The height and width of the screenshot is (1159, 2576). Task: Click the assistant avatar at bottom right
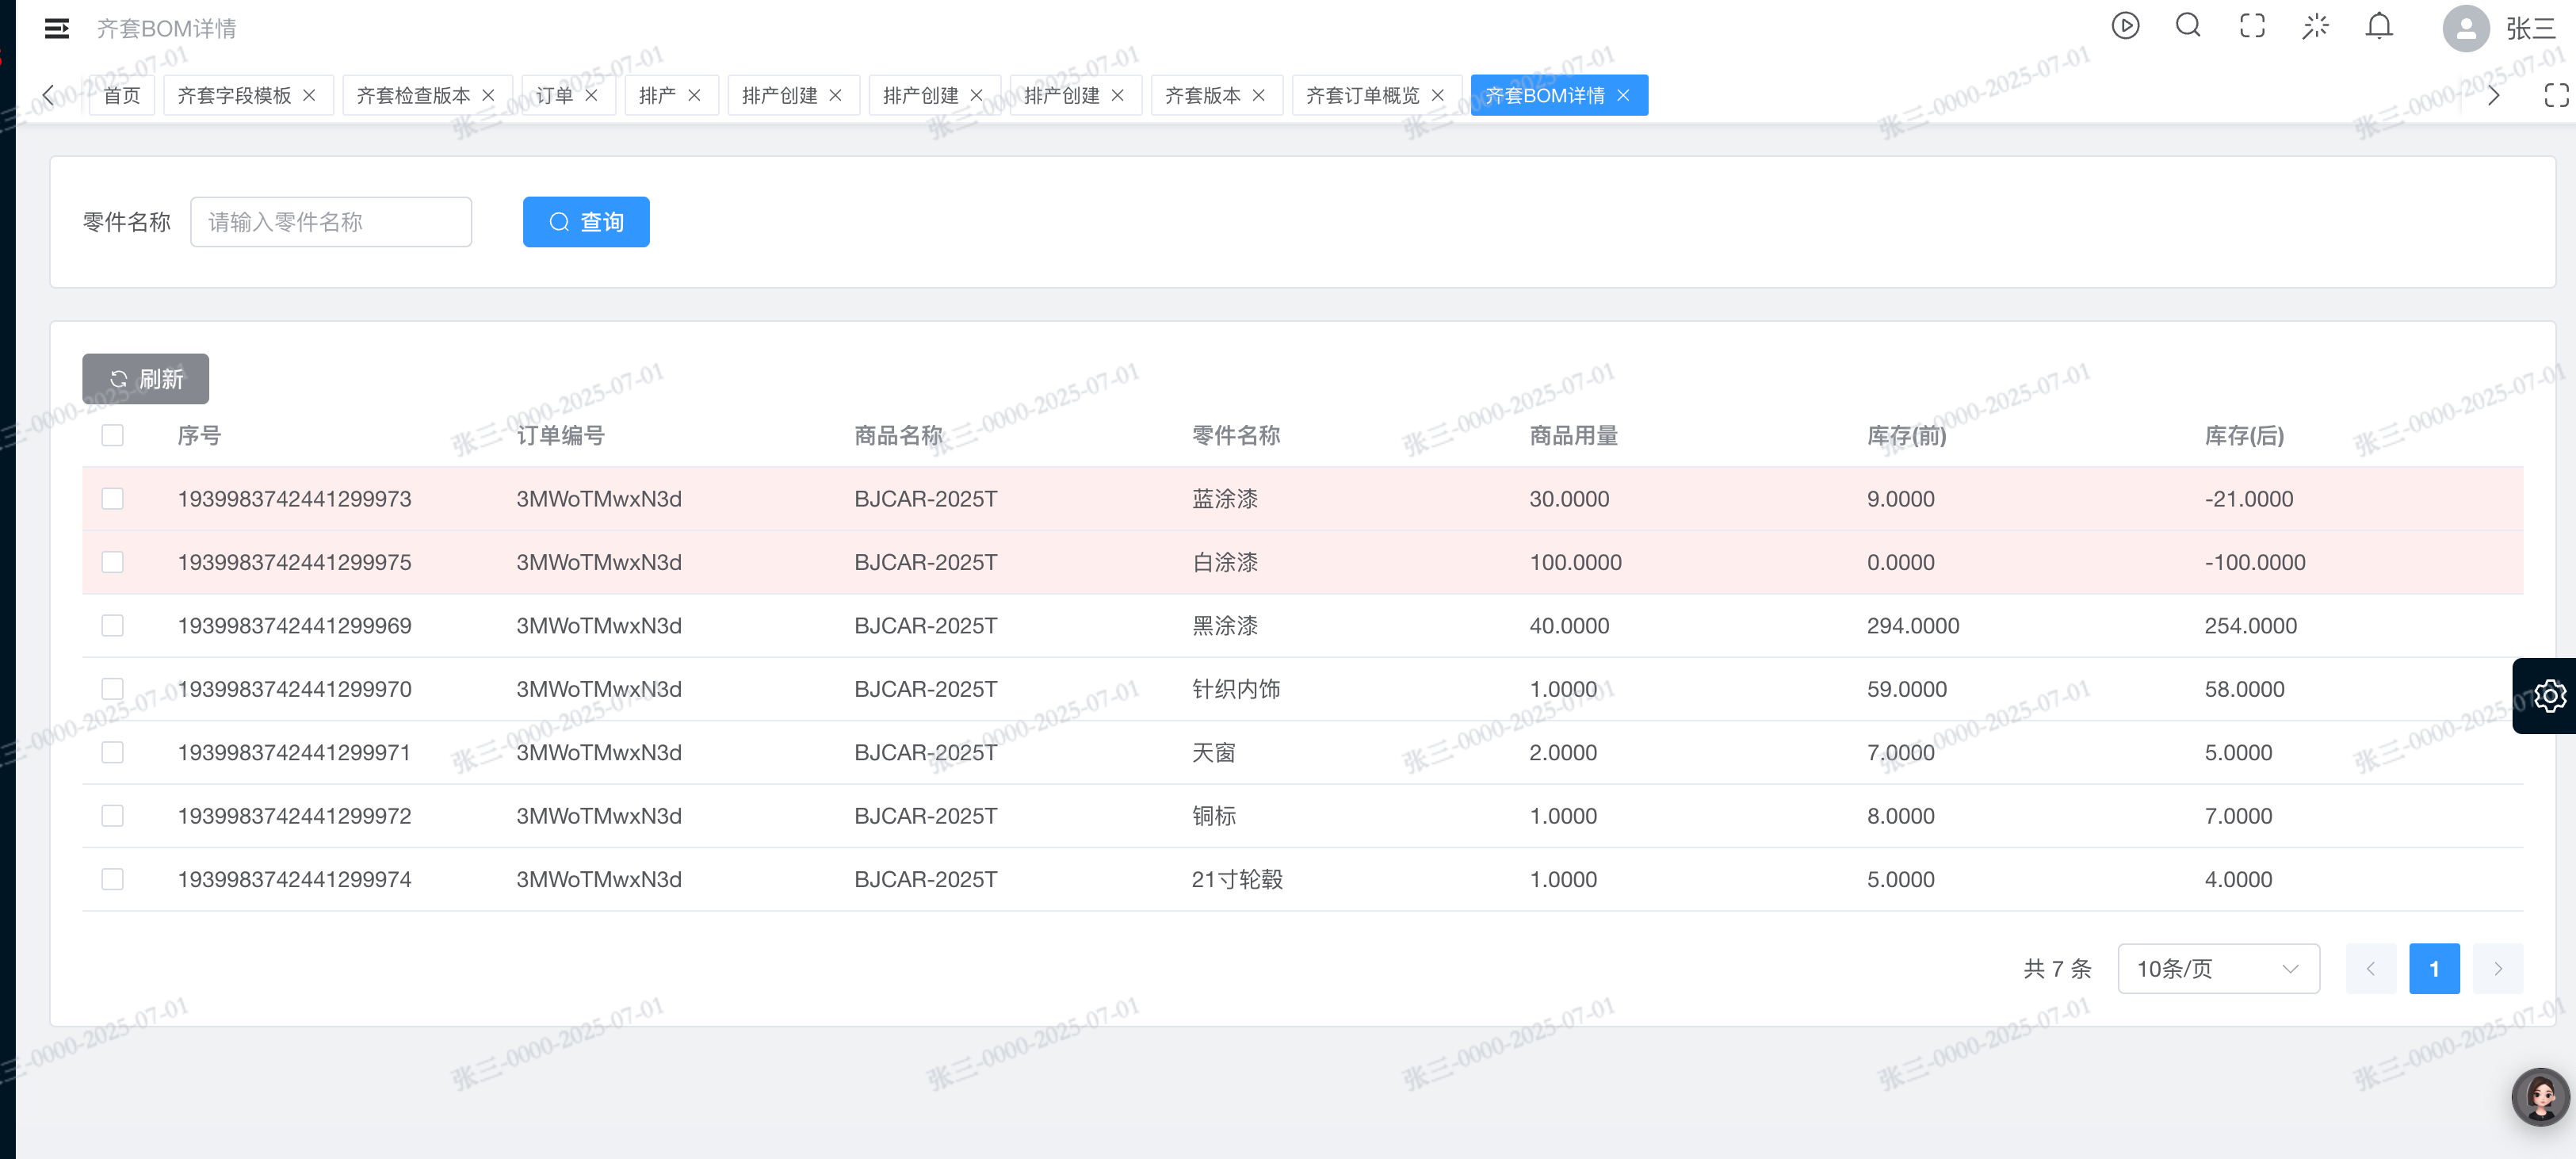tap(2540, 1097)
